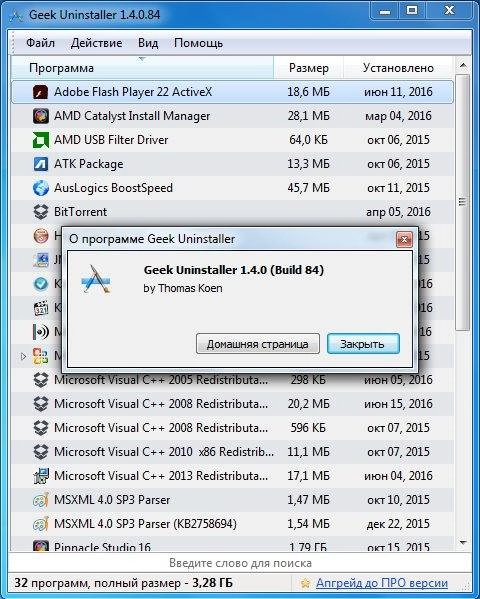Screen dimensions: 480x599
Task: Select the ATK Package entry
Action: tap(232, 164)
